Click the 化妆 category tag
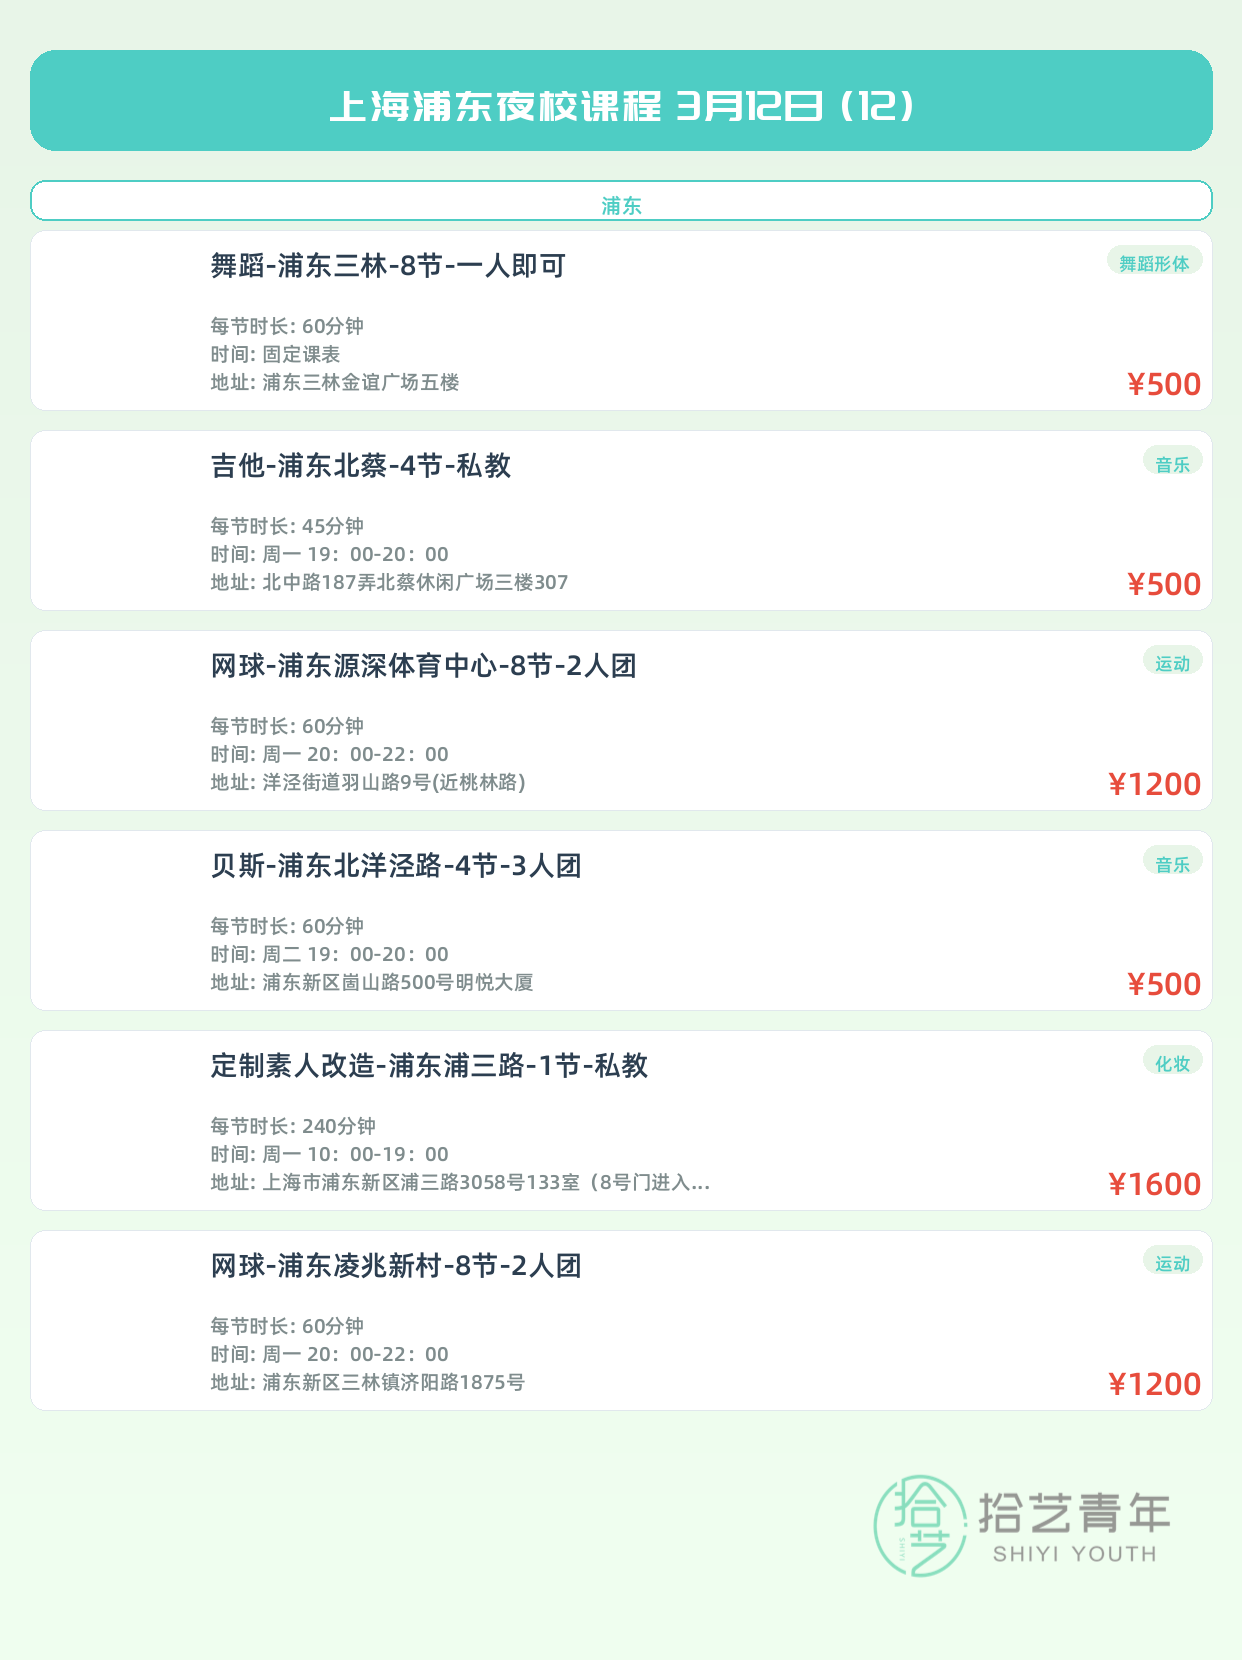Screen dimensions: 1242x1660 (1172, 1063)
